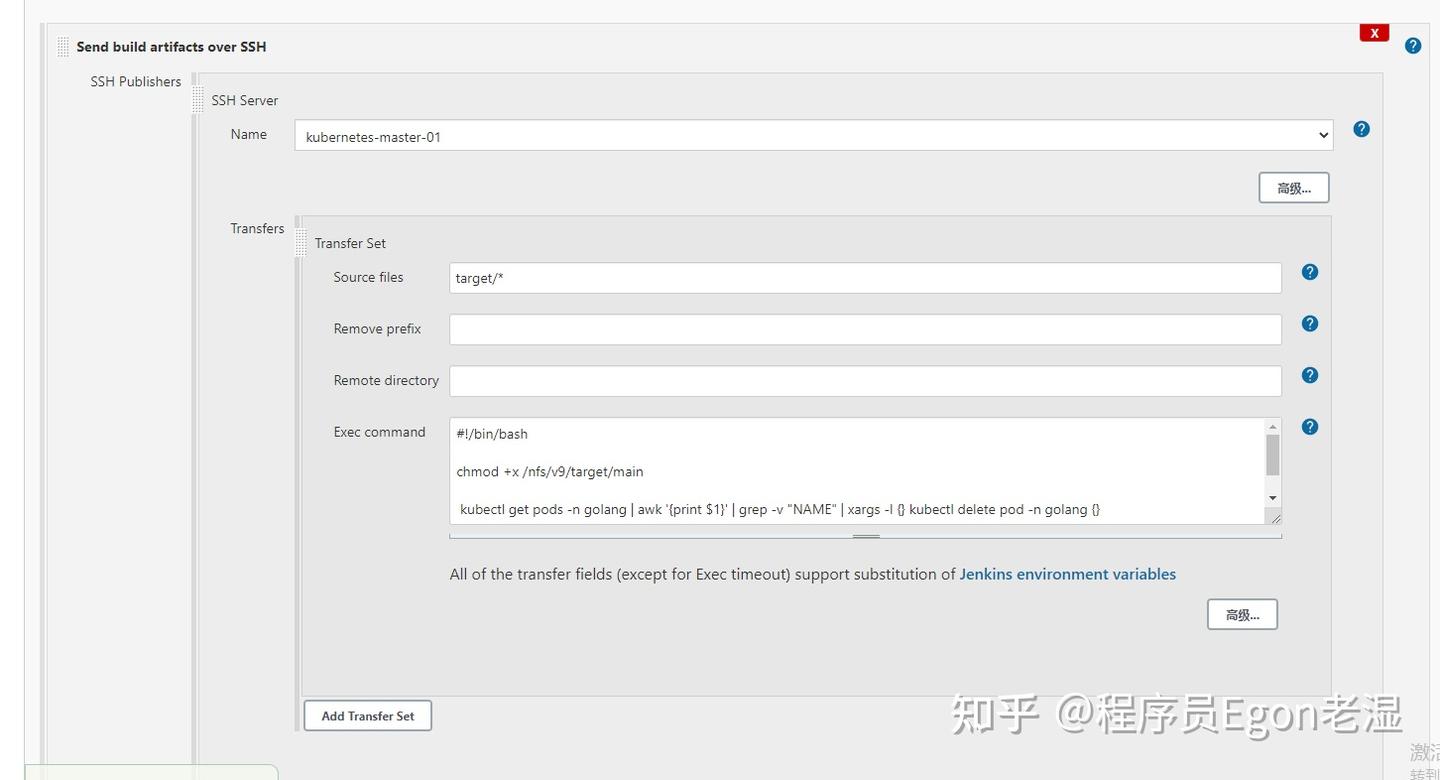
Task: Click the Transfer Set drag handle
Action: (301, 242)
